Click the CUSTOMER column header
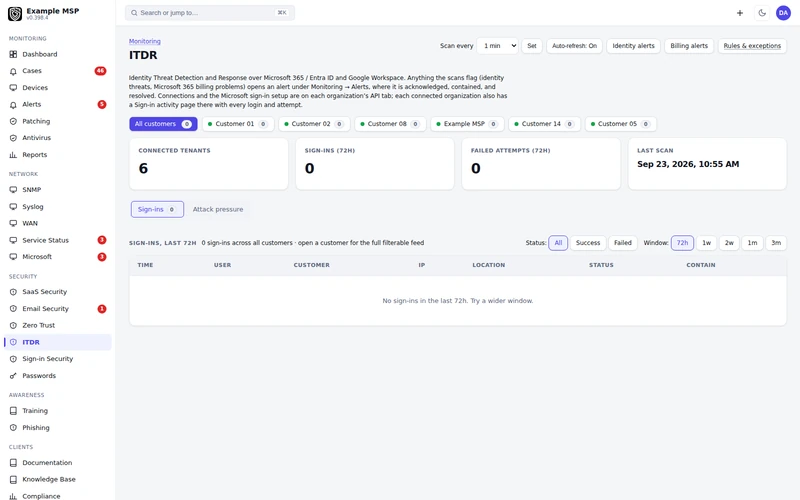Image resolution: width=800 pixels, height=500 pixels. [x=312, y=265]
